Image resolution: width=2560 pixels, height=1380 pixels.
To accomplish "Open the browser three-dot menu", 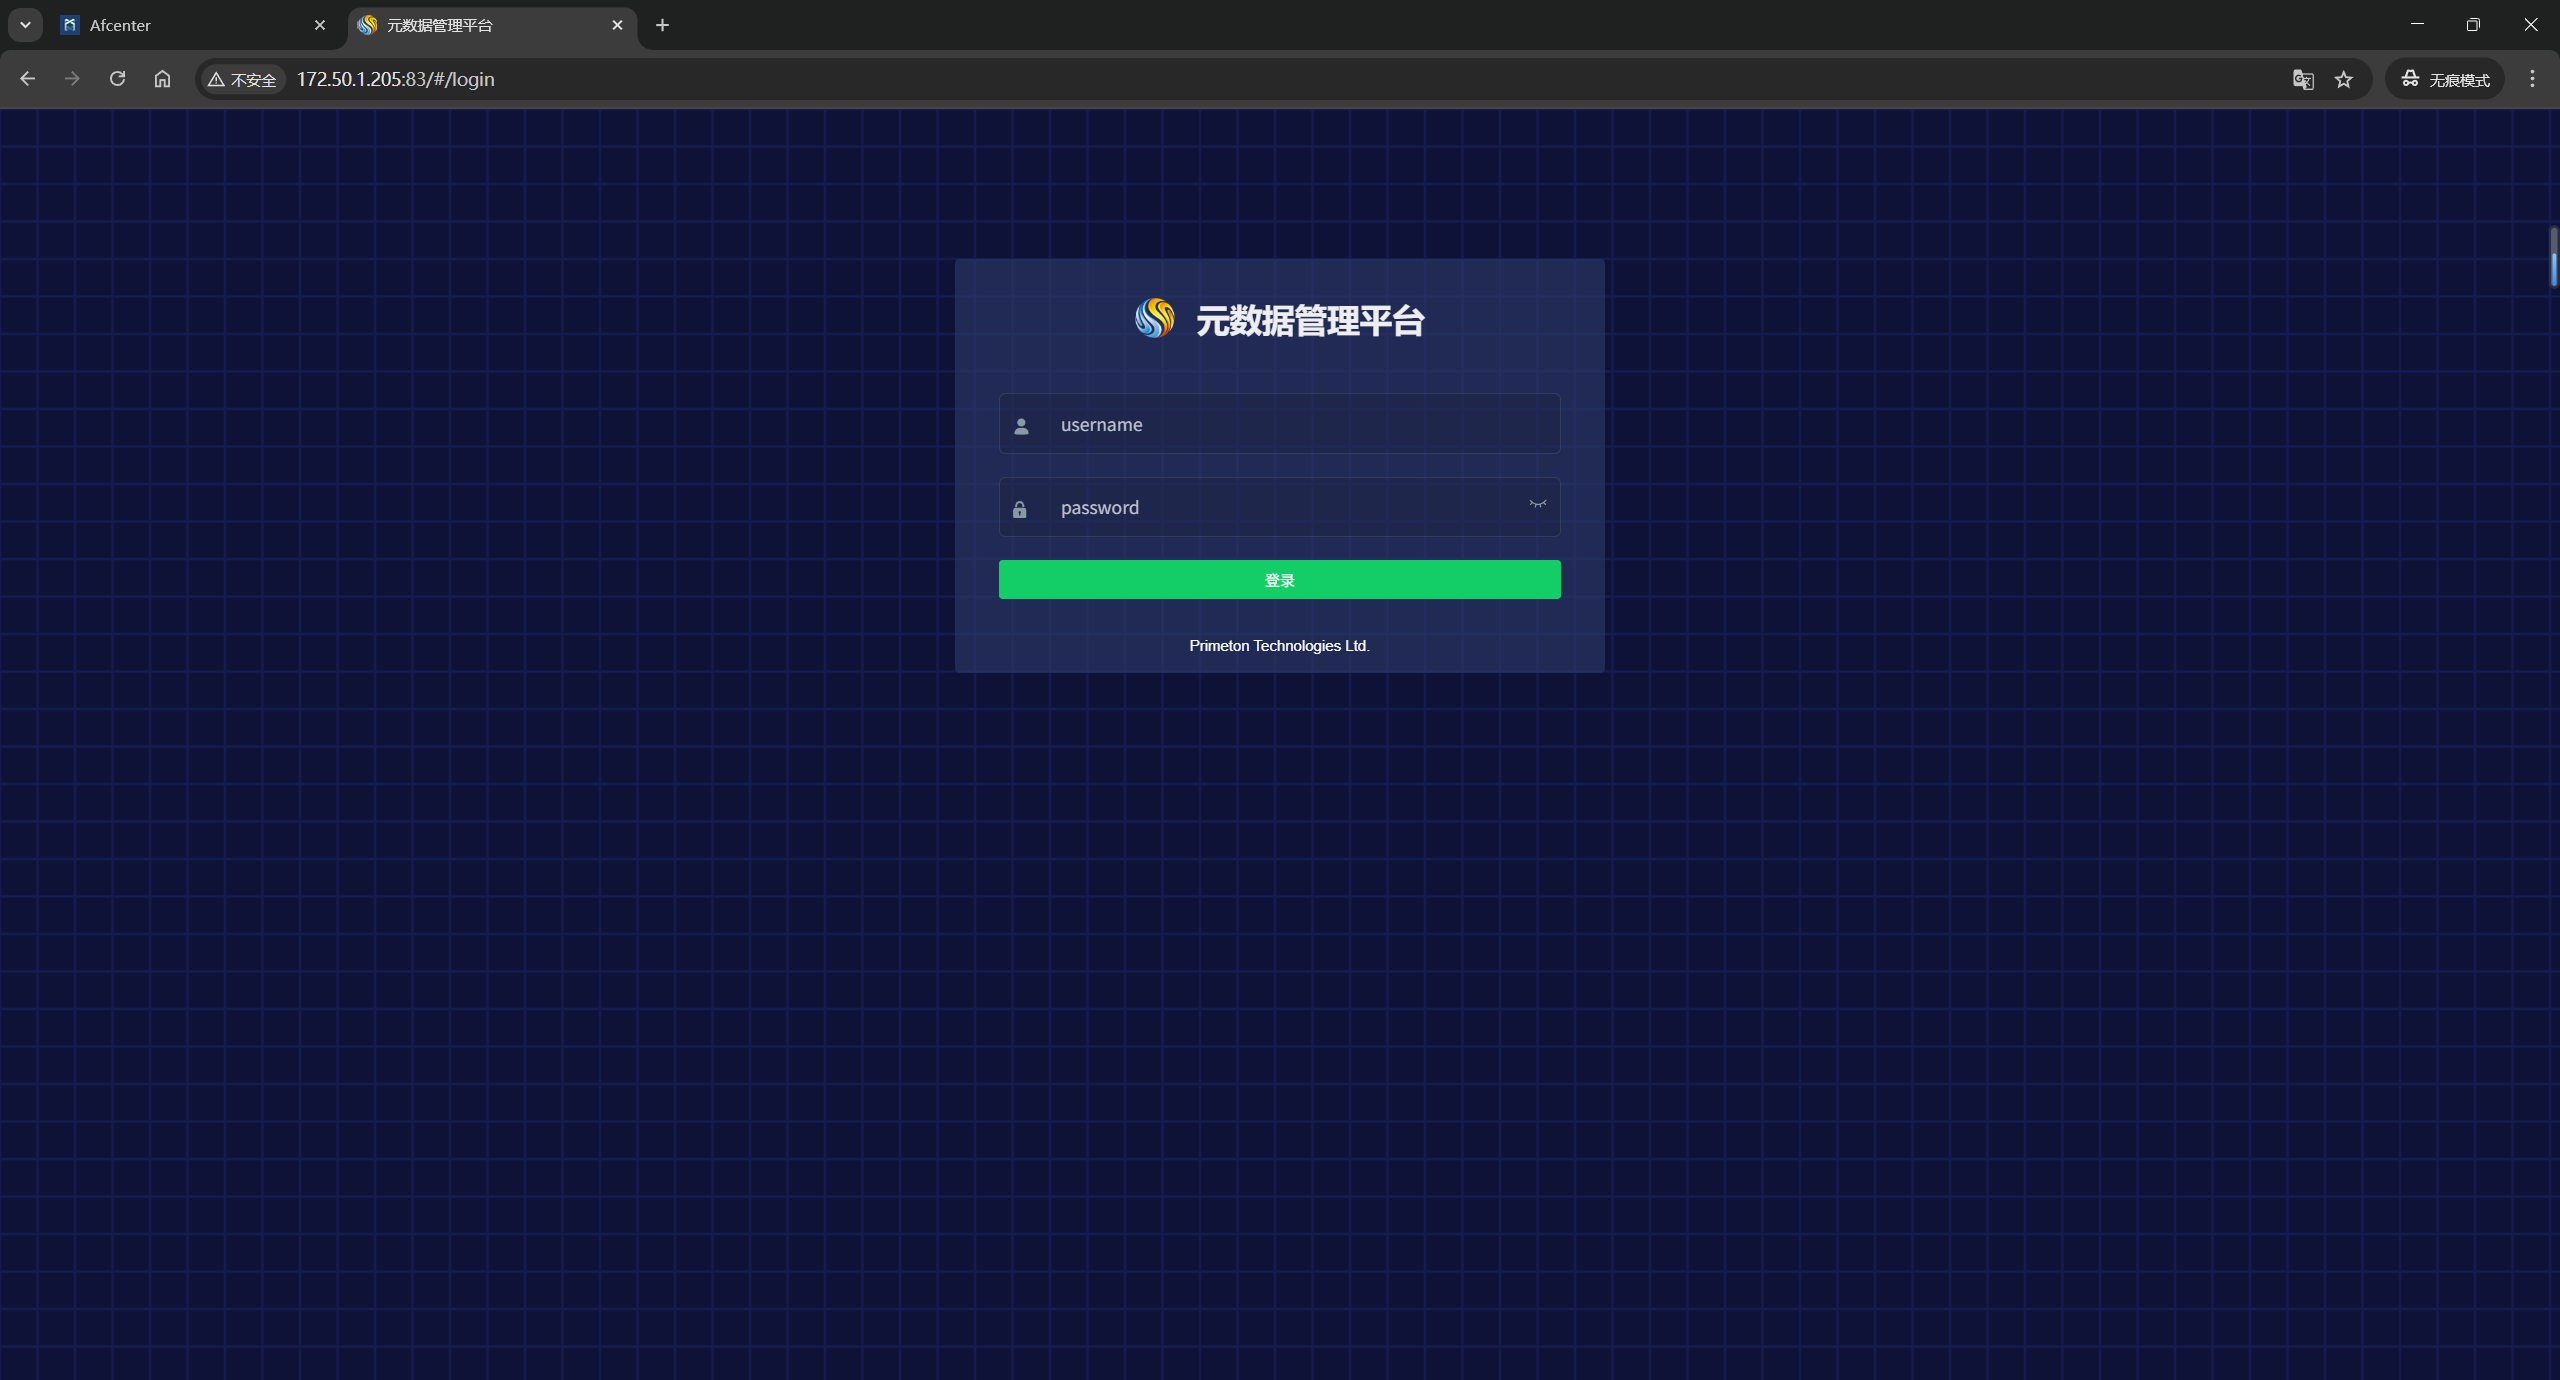I will [2532, 79].
